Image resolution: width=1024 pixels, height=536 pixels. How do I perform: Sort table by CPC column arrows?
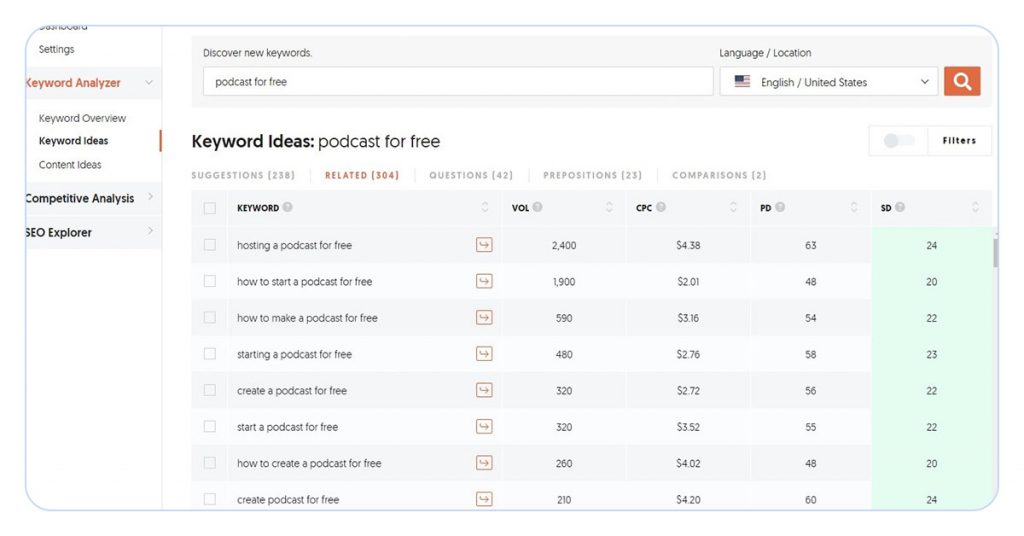733,207
